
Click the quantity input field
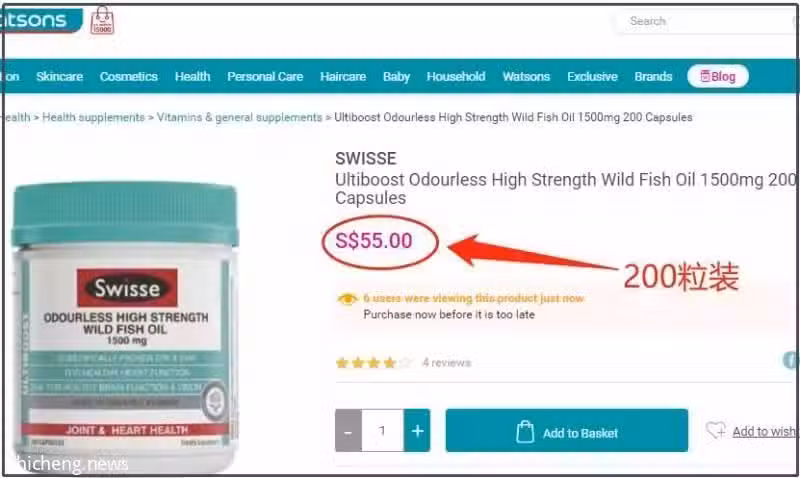383,431
